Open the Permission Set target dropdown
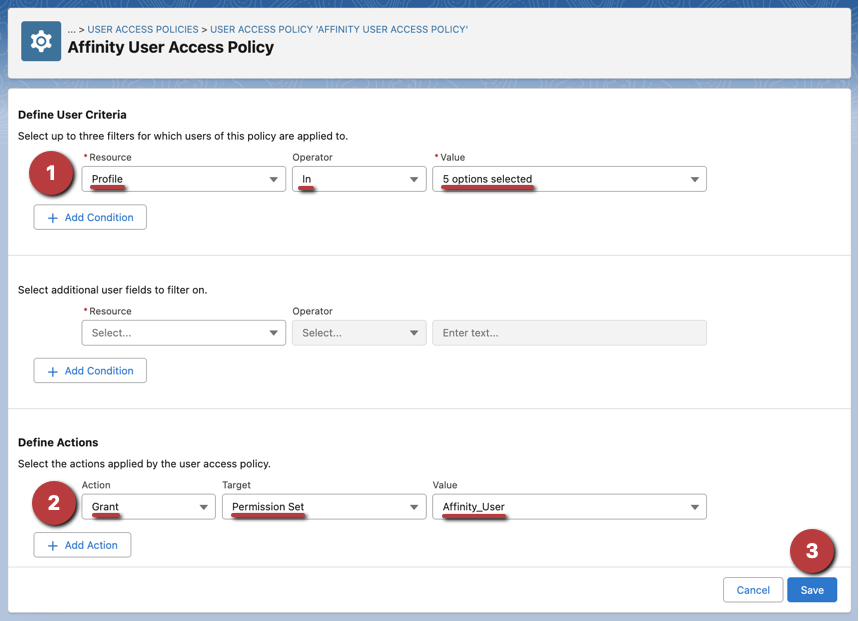The image size is (859, 621). pyautogui.click(x=324, y=507)
